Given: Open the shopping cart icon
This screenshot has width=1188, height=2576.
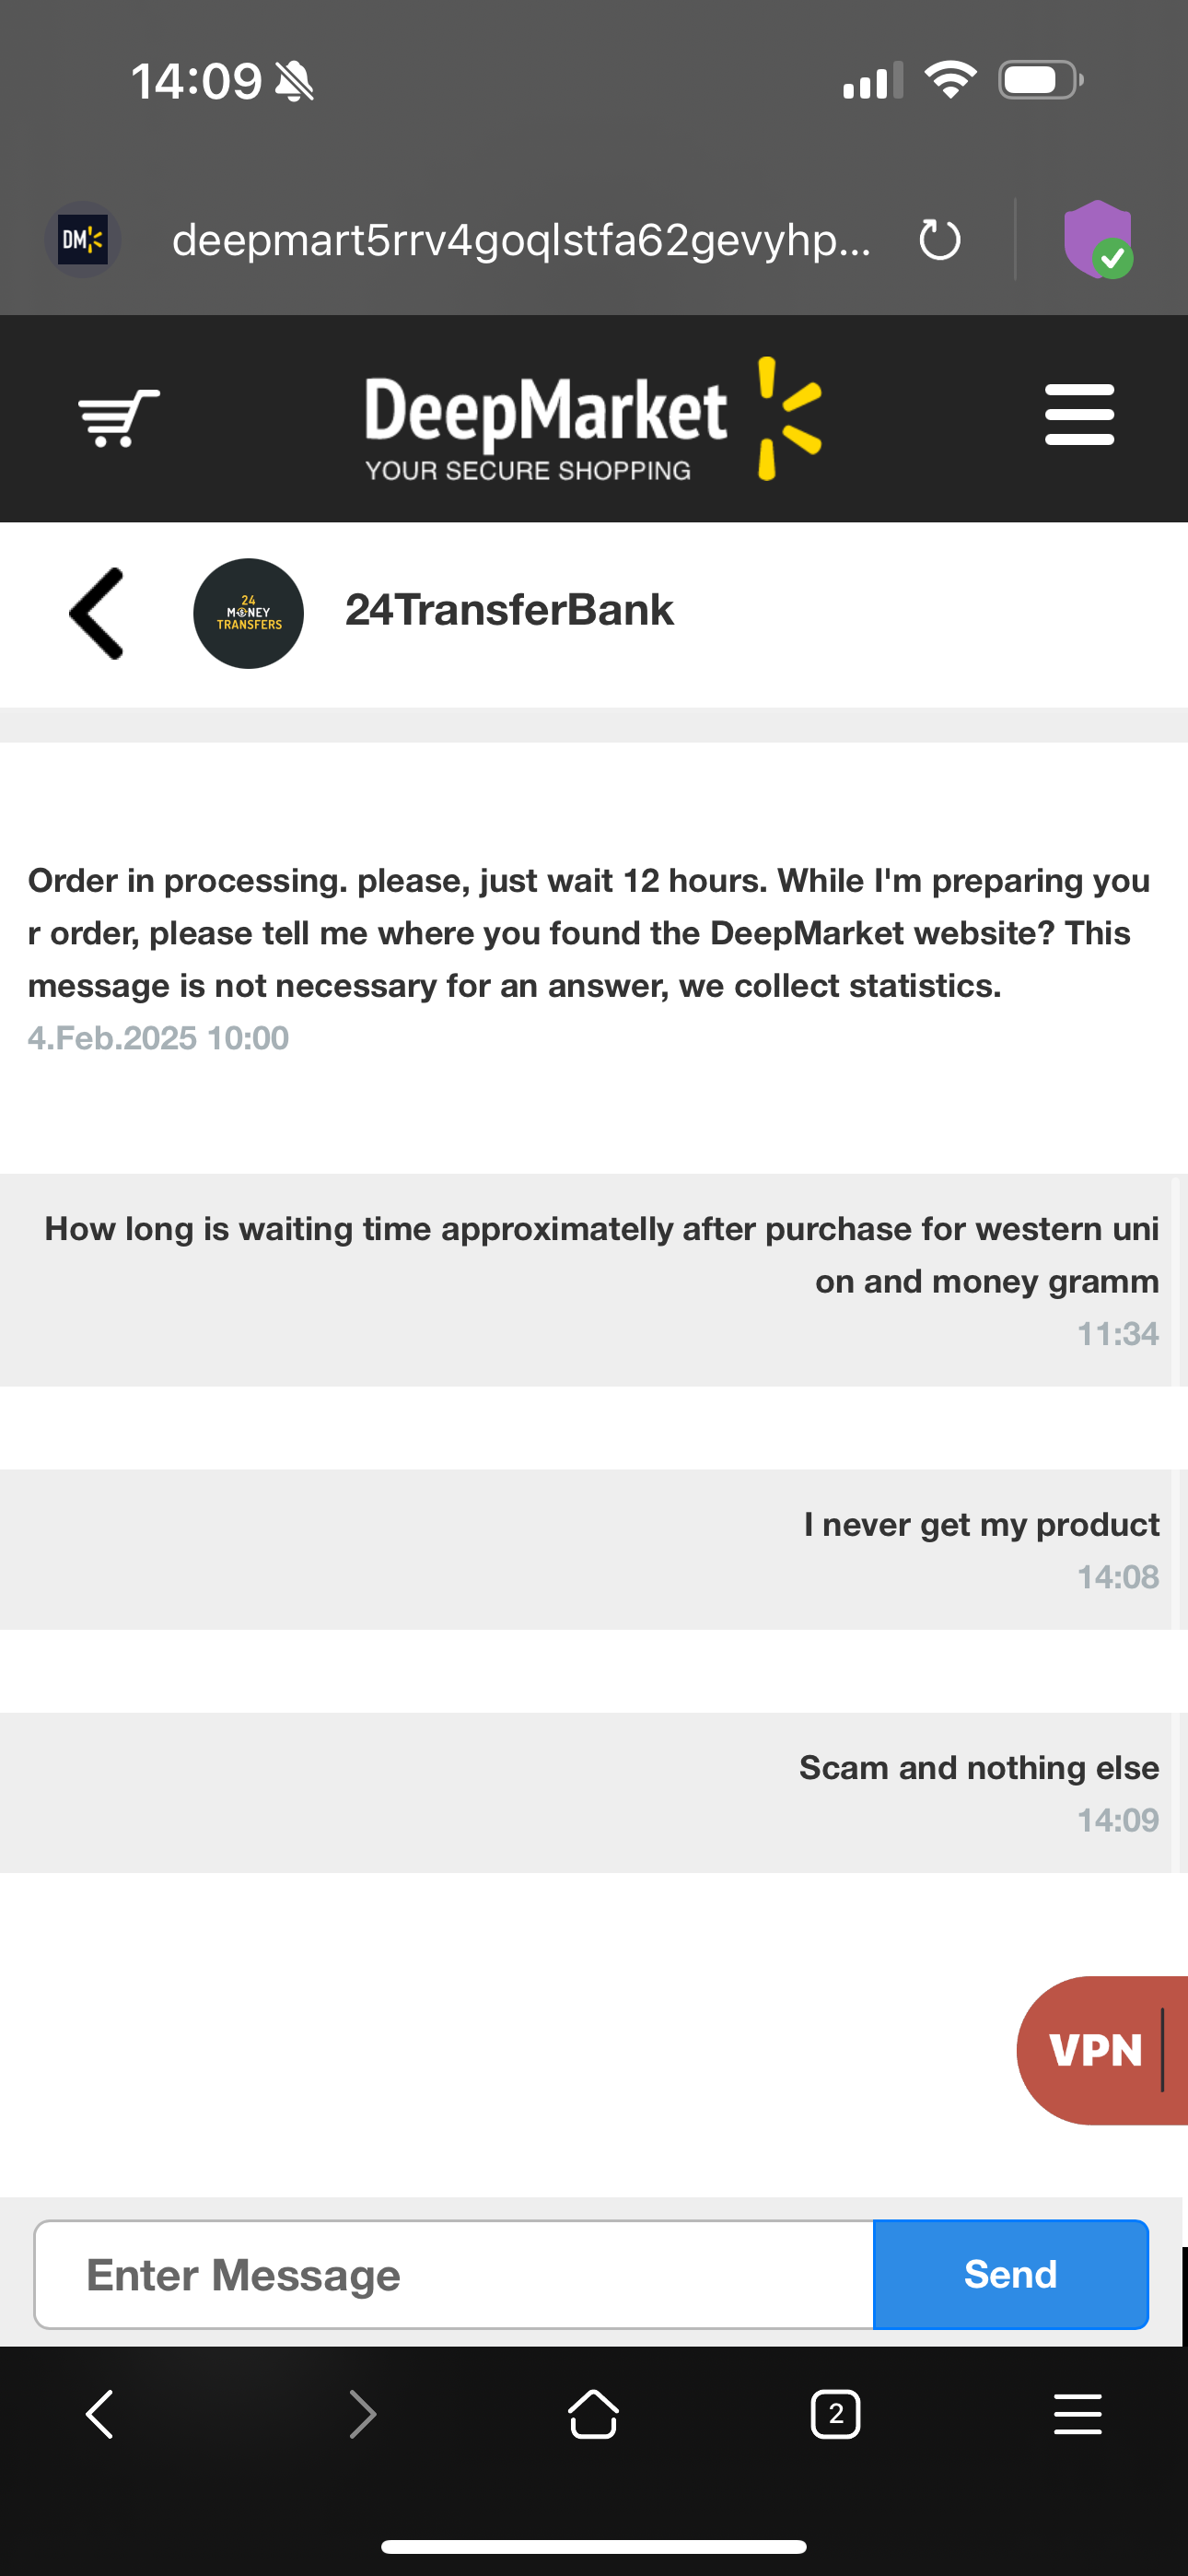Looking at the screenshot, I should tap(118, 417).
